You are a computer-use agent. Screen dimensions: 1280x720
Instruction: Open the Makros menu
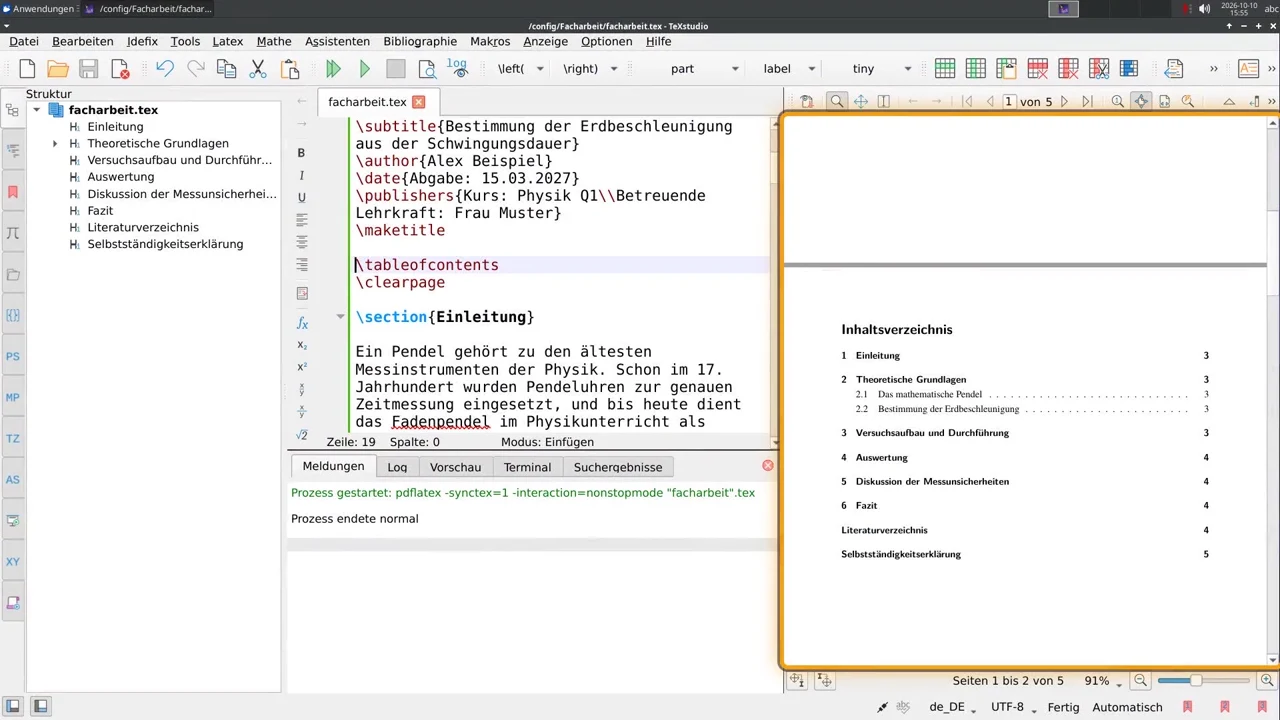(490, 41)
